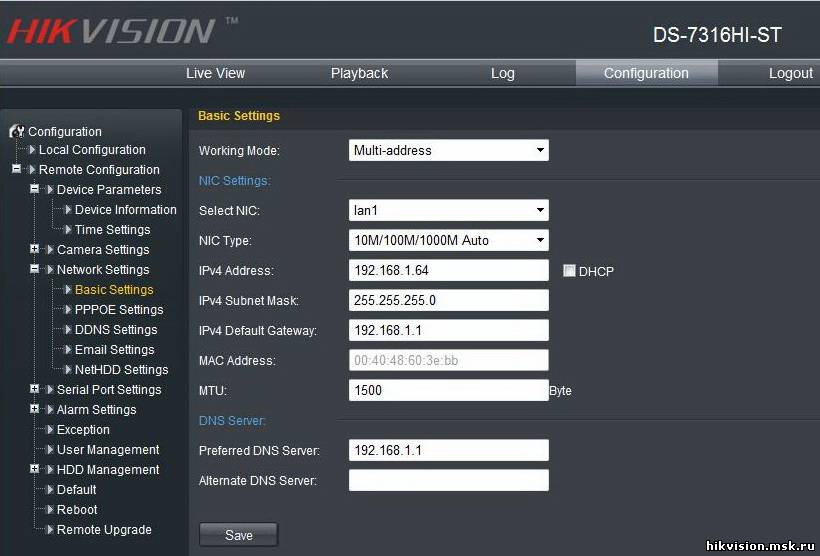Screen dimensions: 820x556
Task: Open Remote Upgrade page
Action: tap(104, 530)
